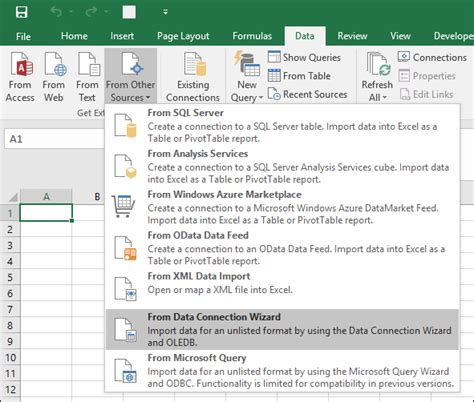This screenshot has width=474, height=402.
Task: Select row 9 header
Action: (x=10, y=341)
